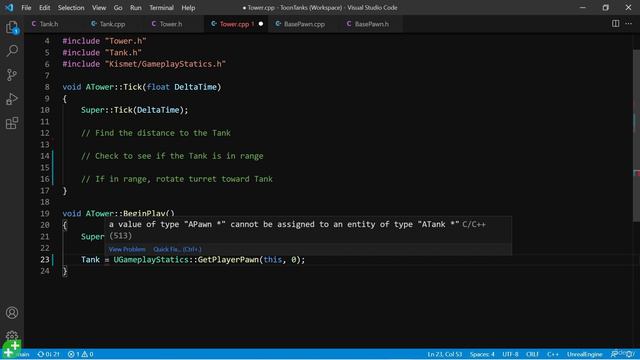Change language mode C++ in status bar
Screen dimensions: 640x360
(553, 354)
